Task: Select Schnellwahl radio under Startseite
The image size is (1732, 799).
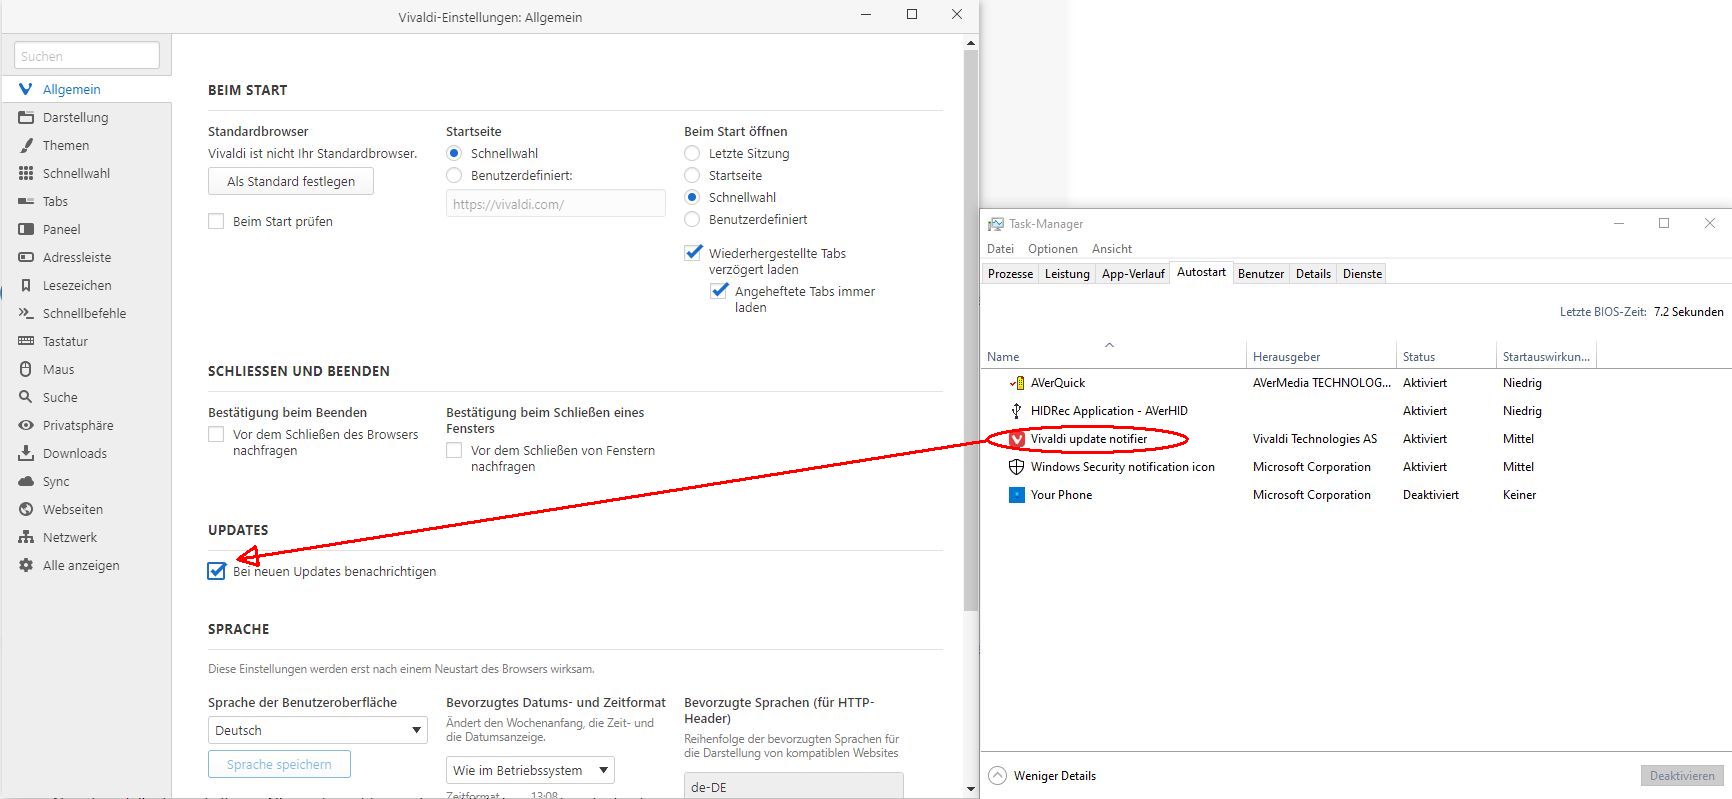Action: click(454, 153)
